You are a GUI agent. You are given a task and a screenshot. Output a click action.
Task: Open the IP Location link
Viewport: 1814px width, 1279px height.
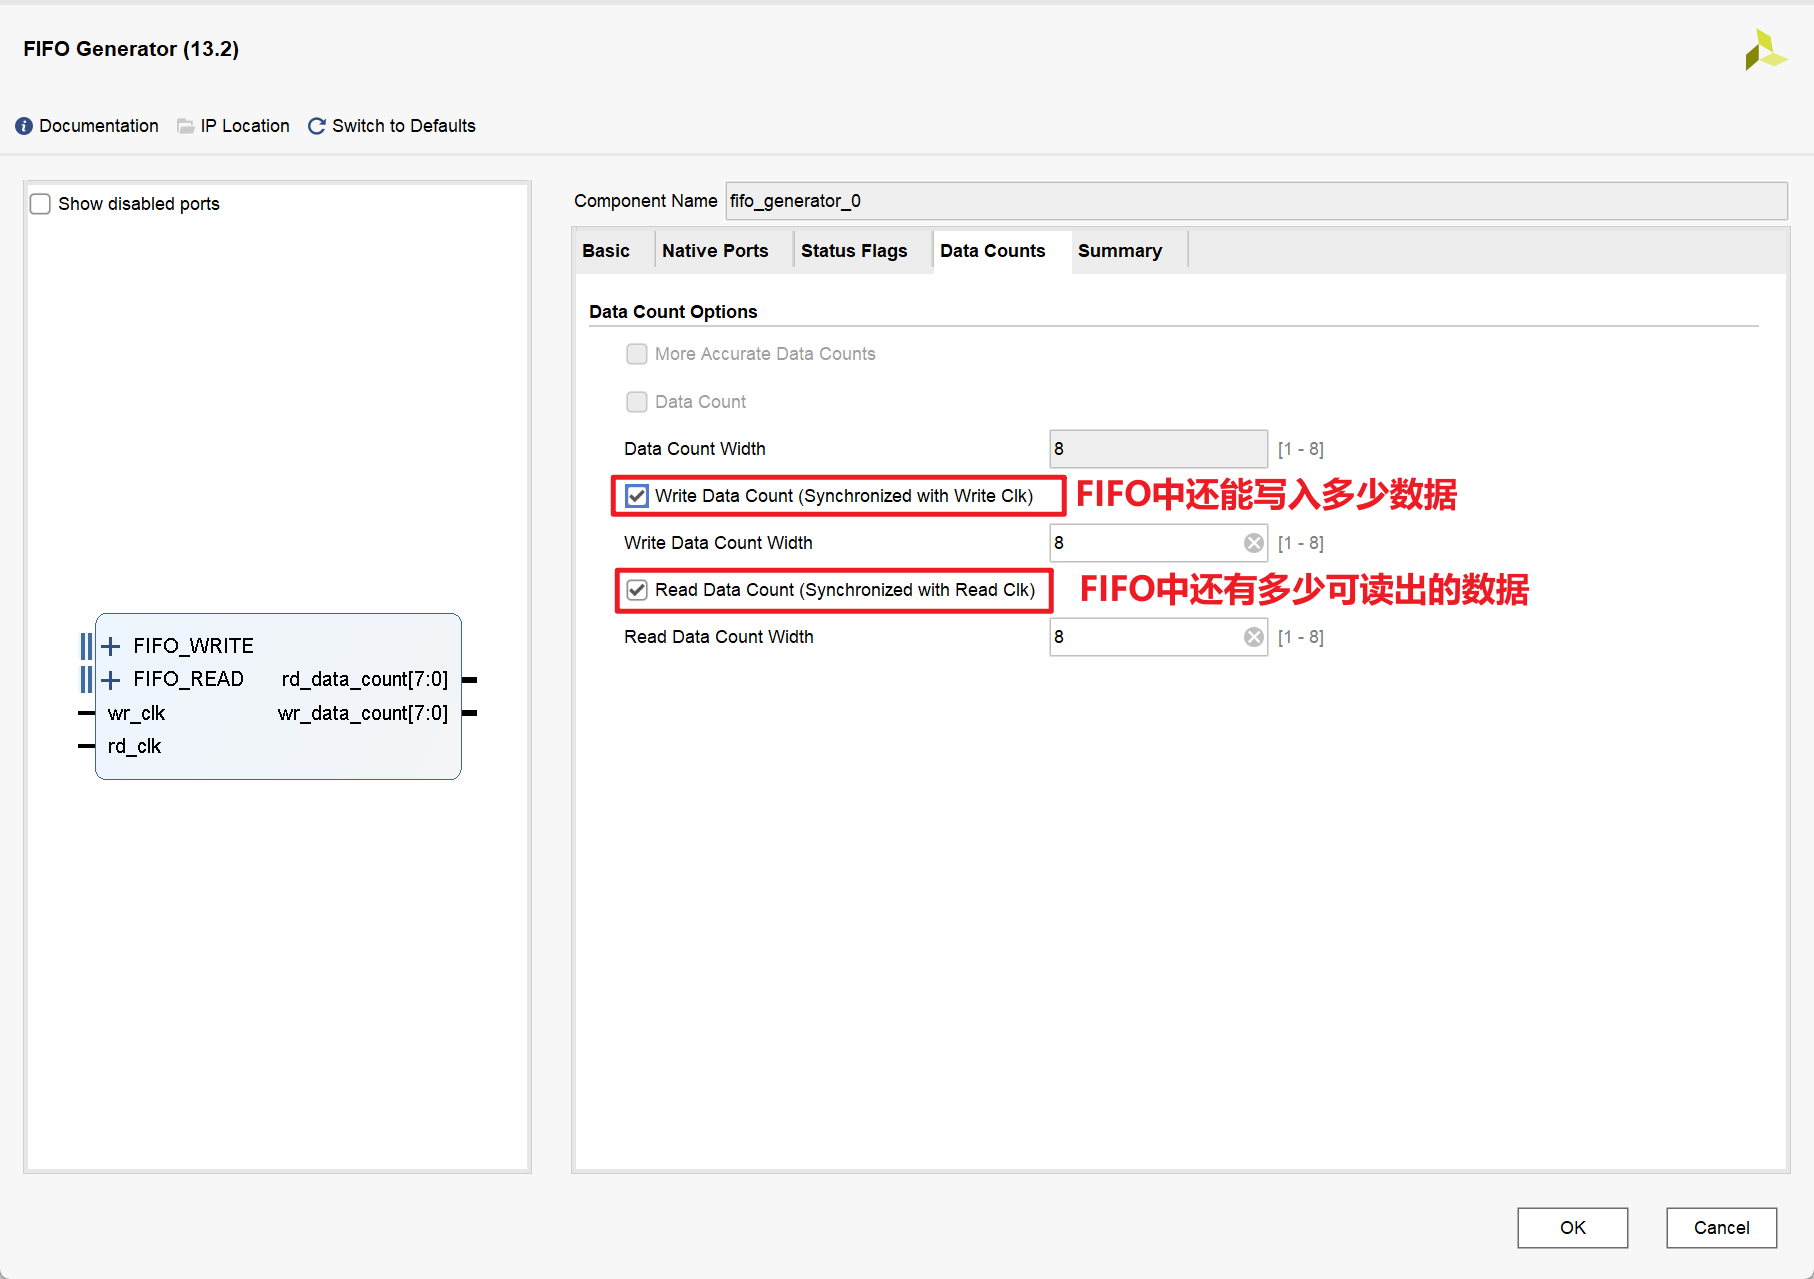point(245,126)
